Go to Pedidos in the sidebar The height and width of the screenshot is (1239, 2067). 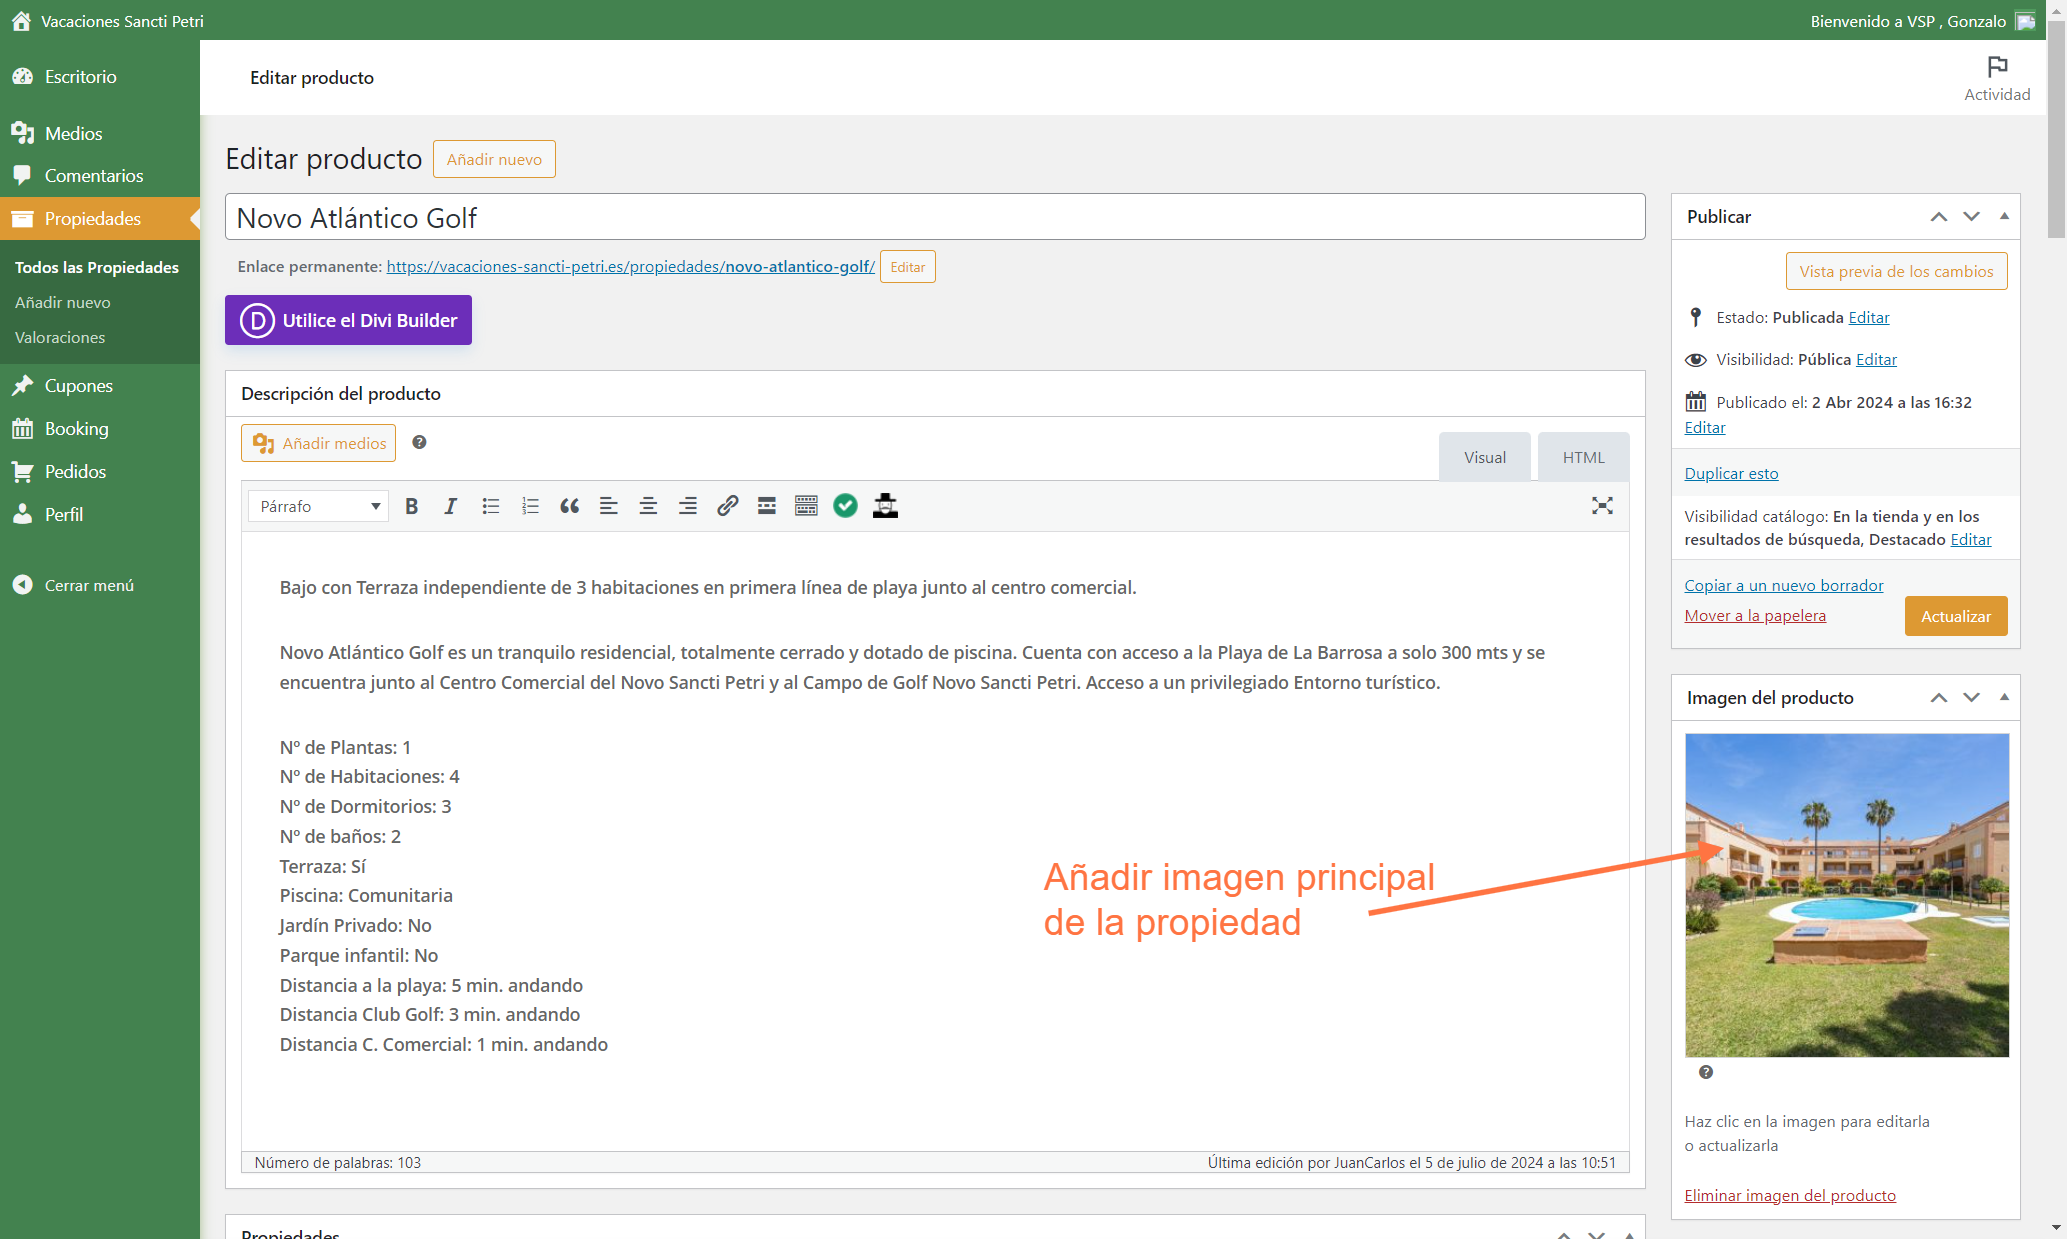100,472
